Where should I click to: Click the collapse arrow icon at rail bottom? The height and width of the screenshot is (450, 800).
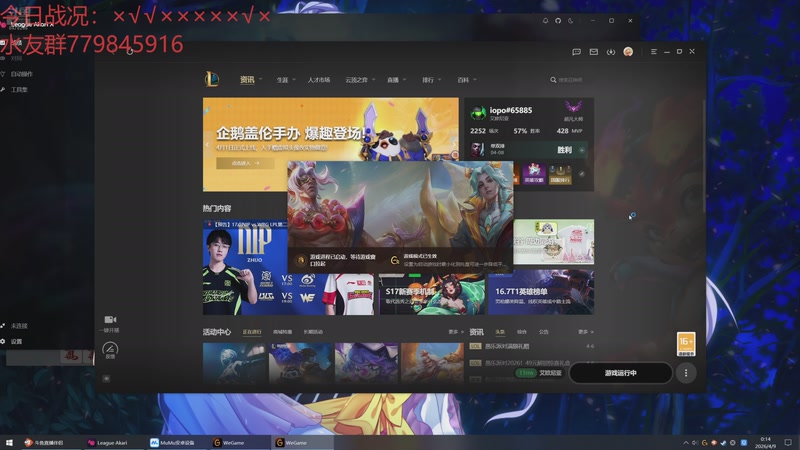coord(106,379)
